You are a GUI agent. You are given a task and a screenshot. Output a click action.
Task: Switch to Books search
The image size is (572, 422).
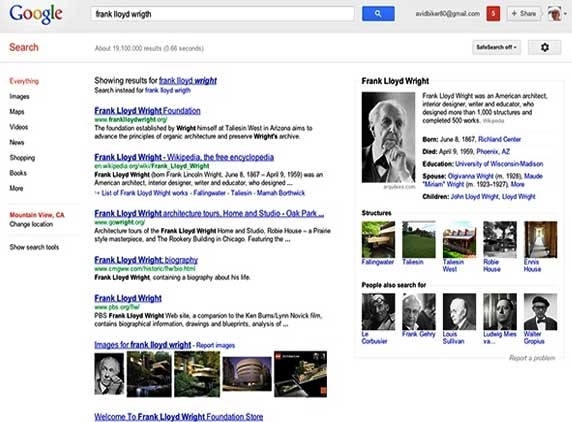pyautogui.click(x=18, y=173)
